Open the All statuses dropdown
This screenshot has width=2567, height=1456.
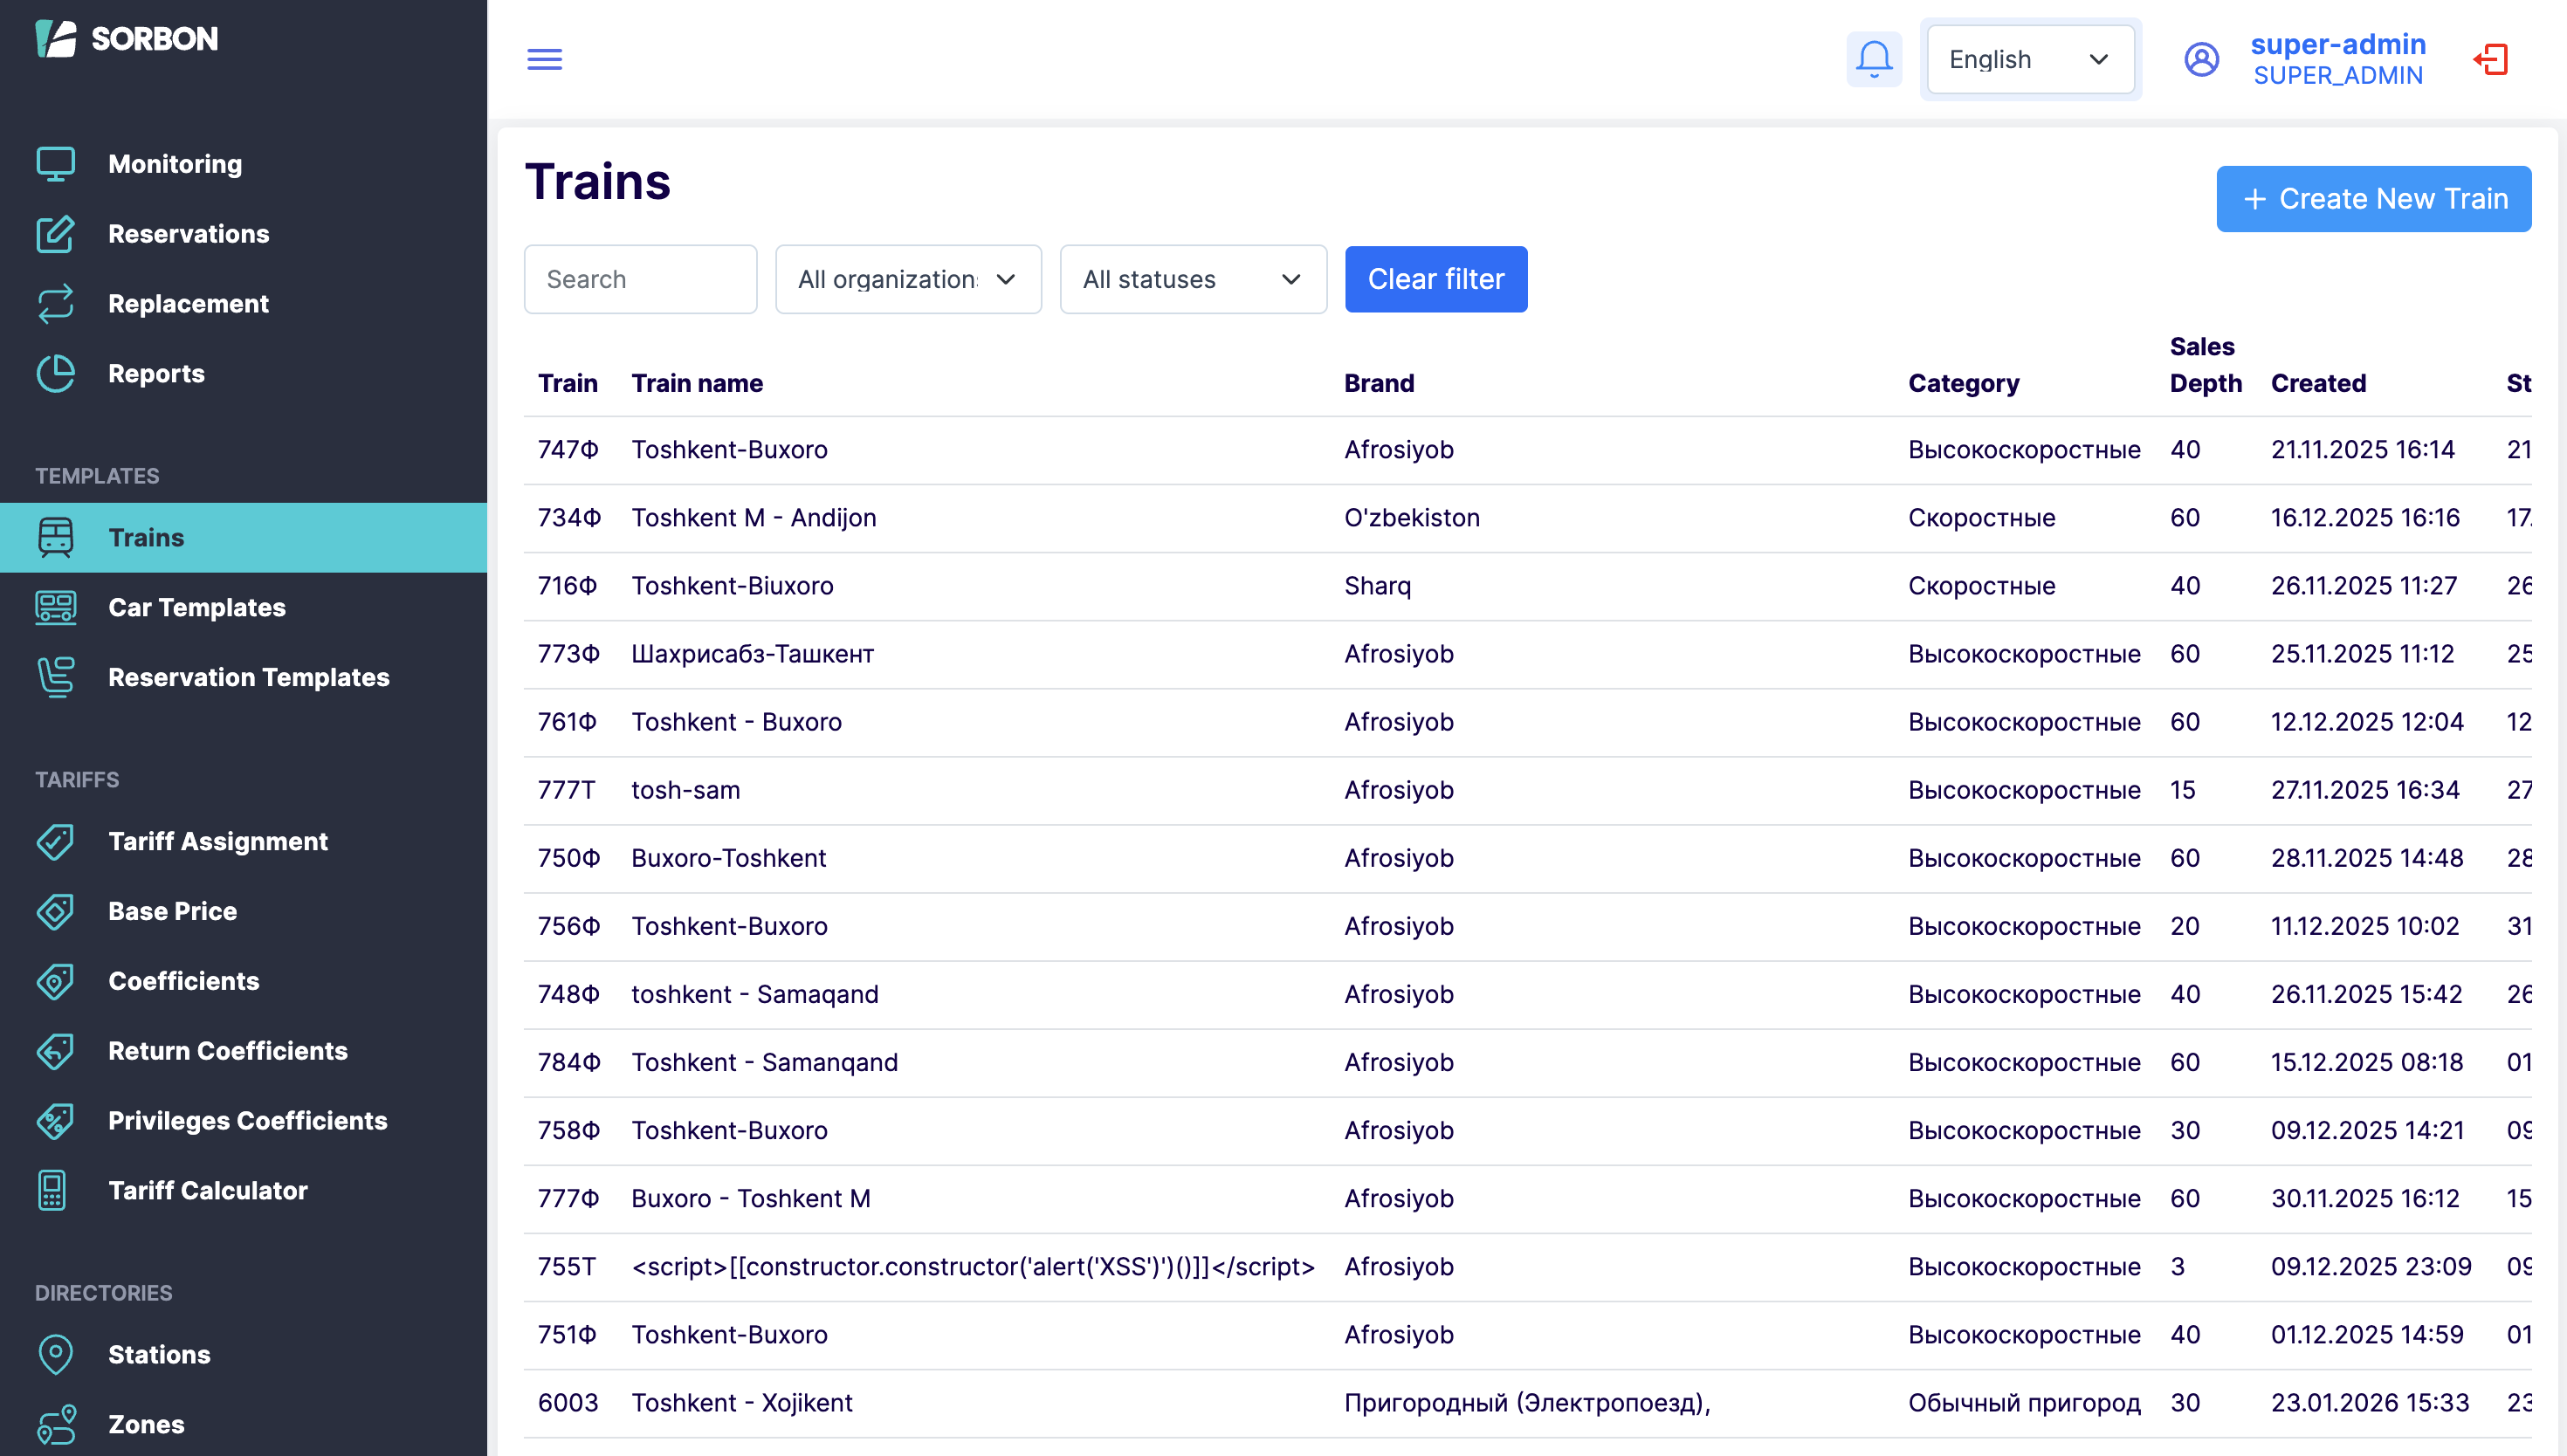[1192, 279]
